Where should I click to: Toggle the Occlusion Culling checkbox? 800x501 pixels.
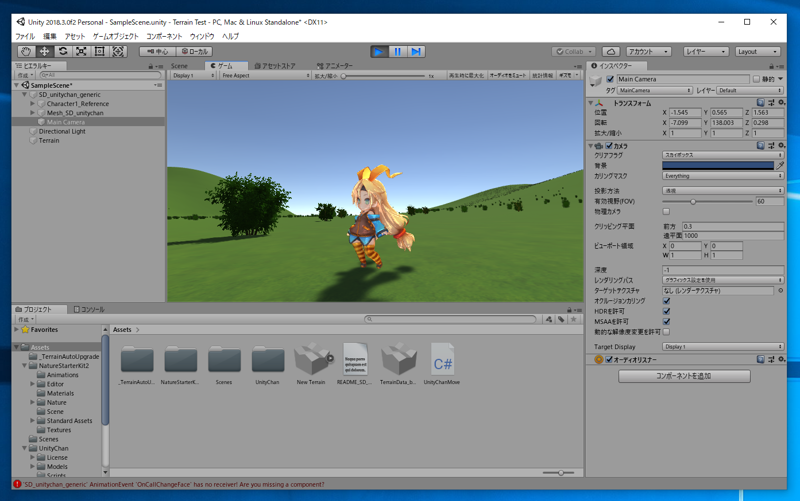(666, 300)
